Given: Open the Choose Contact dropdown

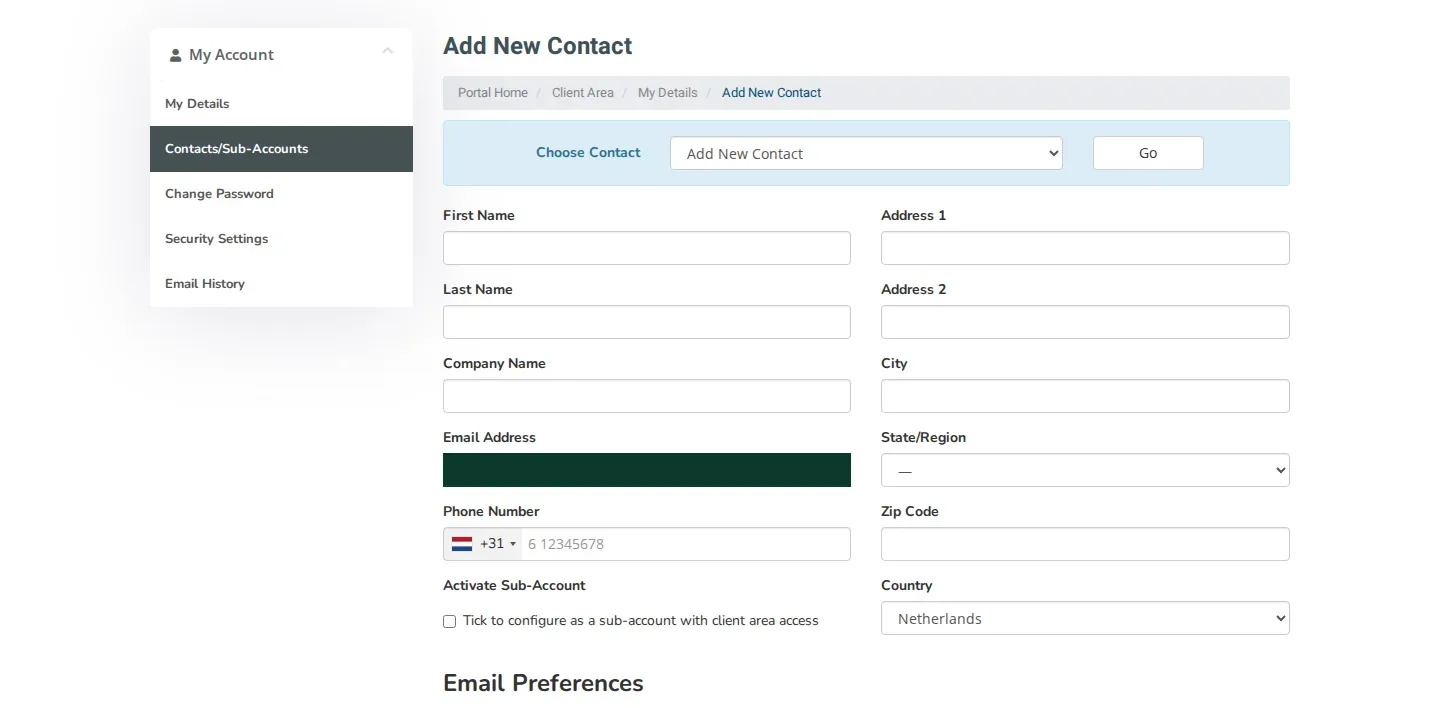Looking at the screenshot, I should [x=866, y=153].
